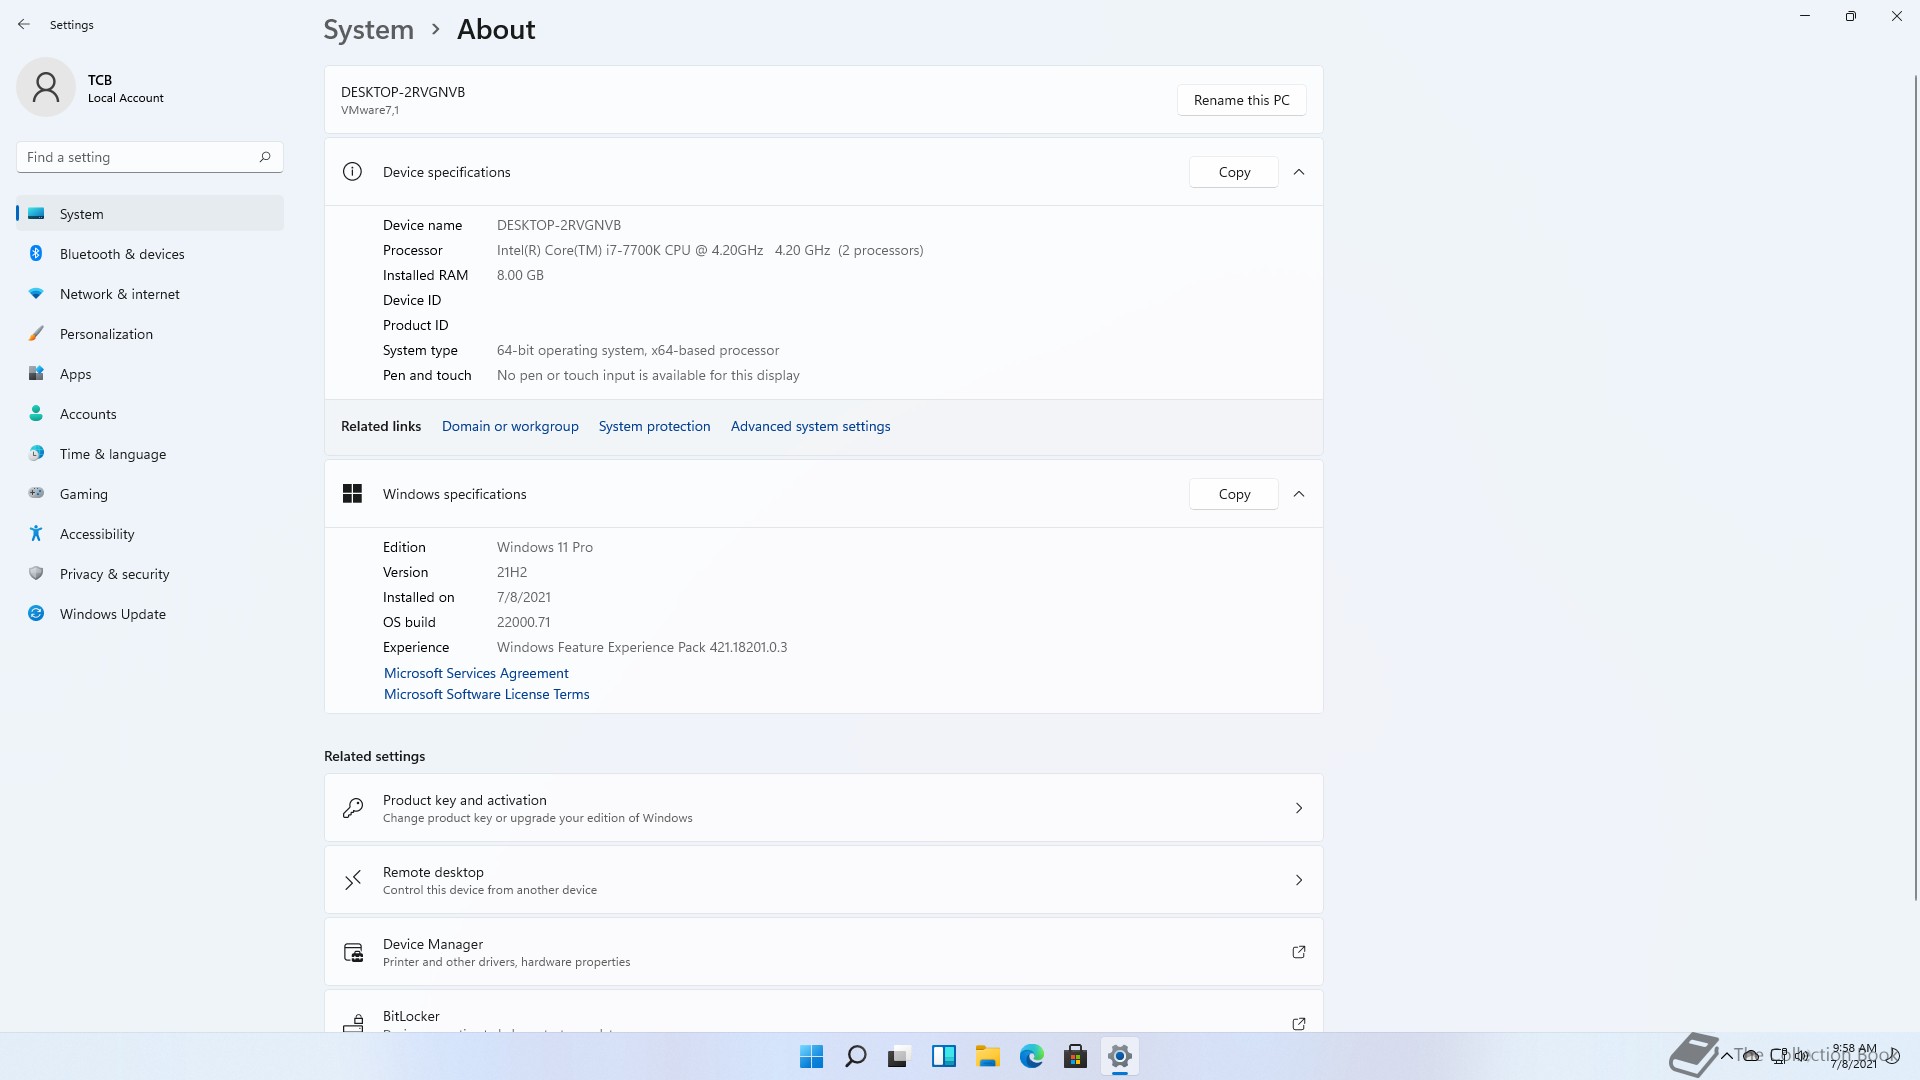Open Microsoft Services Agreement link
The height and width of the screenshot is (1080, 1920).
(x=476, y=673)
